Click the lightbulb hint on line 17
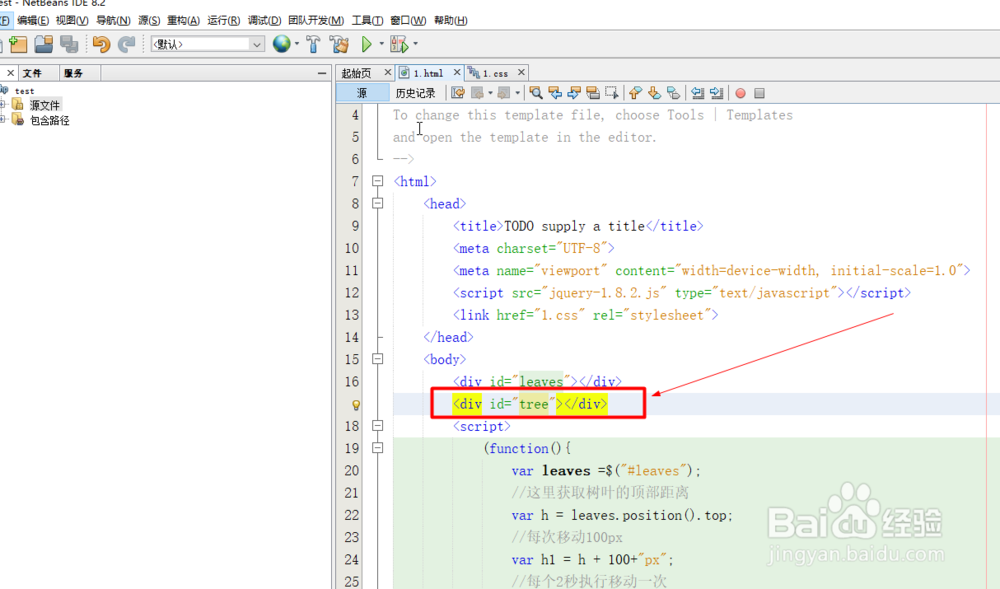The height and width of the screenshot is (589, 1000). (x=356, y=405)
